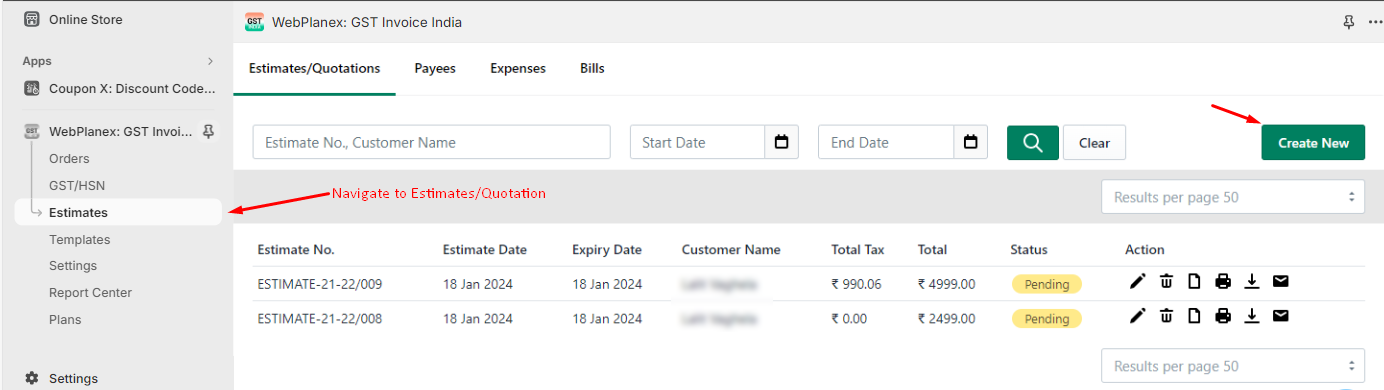Open the upper Results per page dropdown
1384x390 pixels.
pyautogui.click(x=1233, y=197)
